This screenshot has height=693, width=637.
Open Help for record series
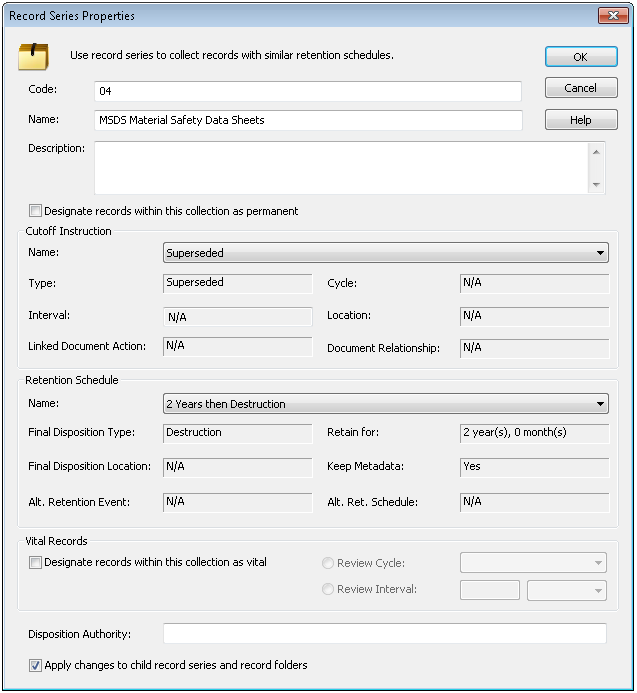pos(581,120)
